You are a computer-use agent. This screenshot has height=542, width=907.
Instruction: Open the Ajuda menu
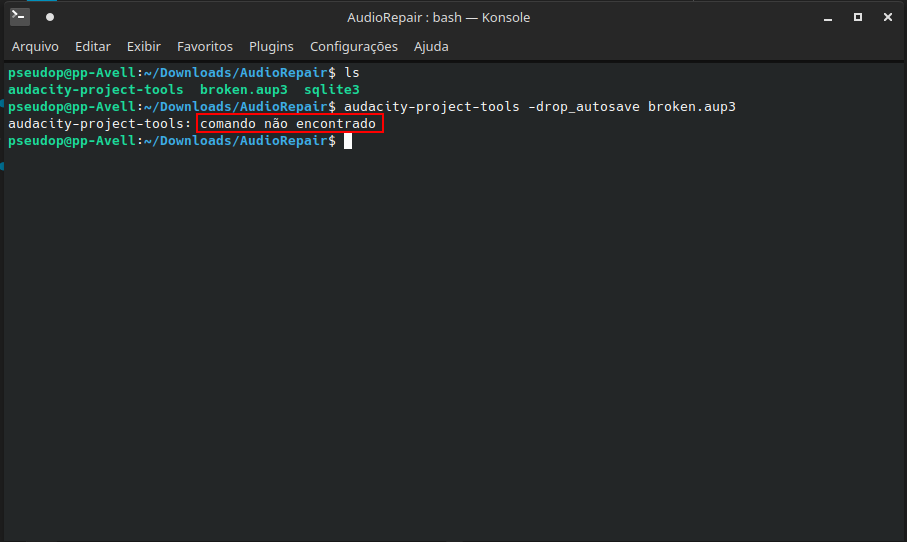pos(431,47)
